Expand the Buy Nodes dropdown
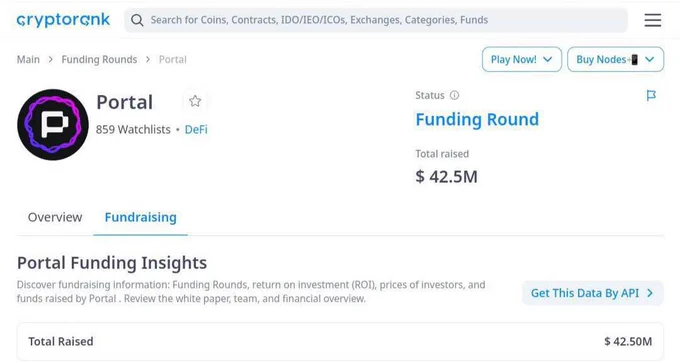 615,59
